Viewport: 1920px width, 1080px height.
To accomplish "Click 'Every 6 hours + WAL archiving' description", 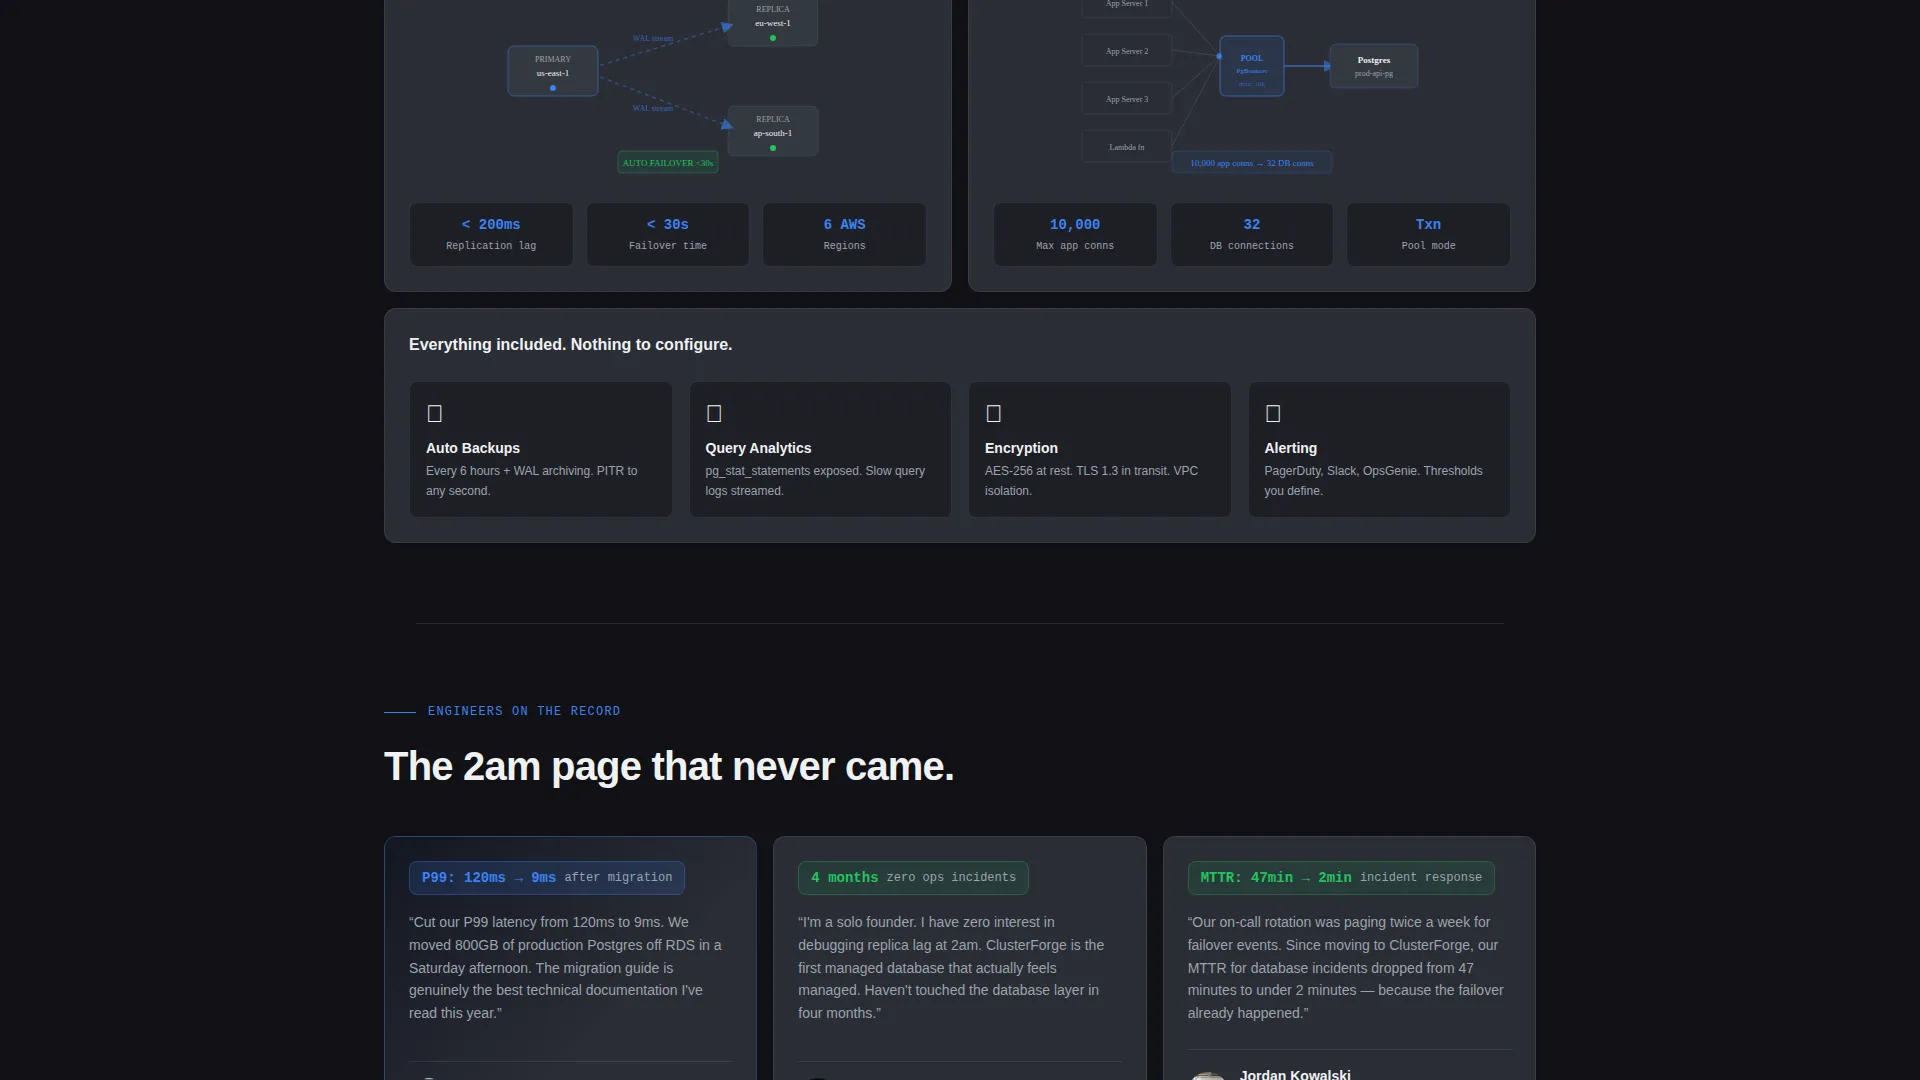I will click(x=531, y=481).
